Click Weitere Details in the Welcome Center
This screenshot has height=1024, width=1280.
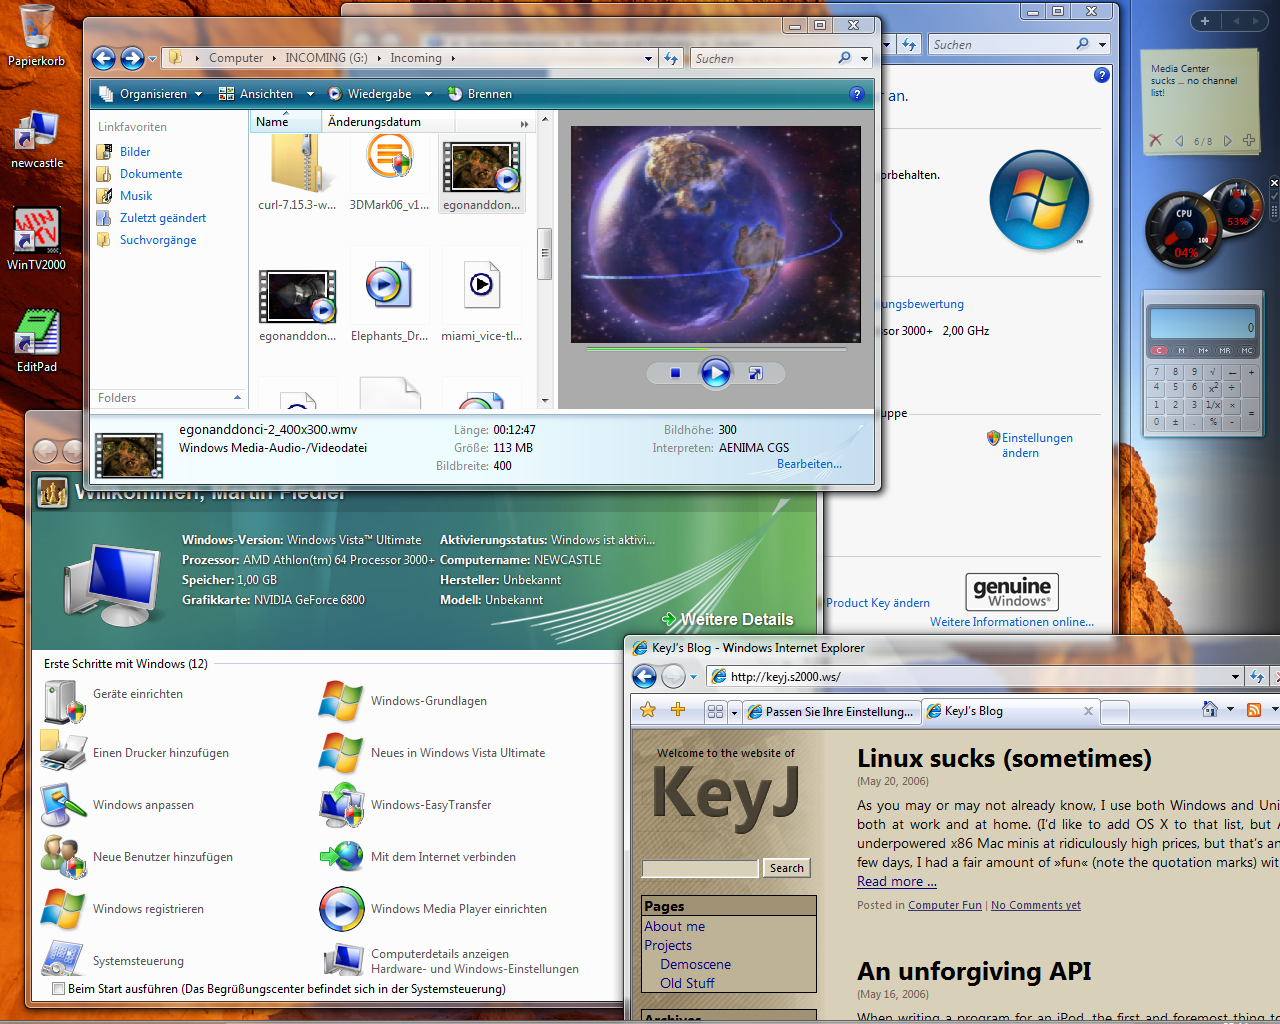tap(728, 620)
